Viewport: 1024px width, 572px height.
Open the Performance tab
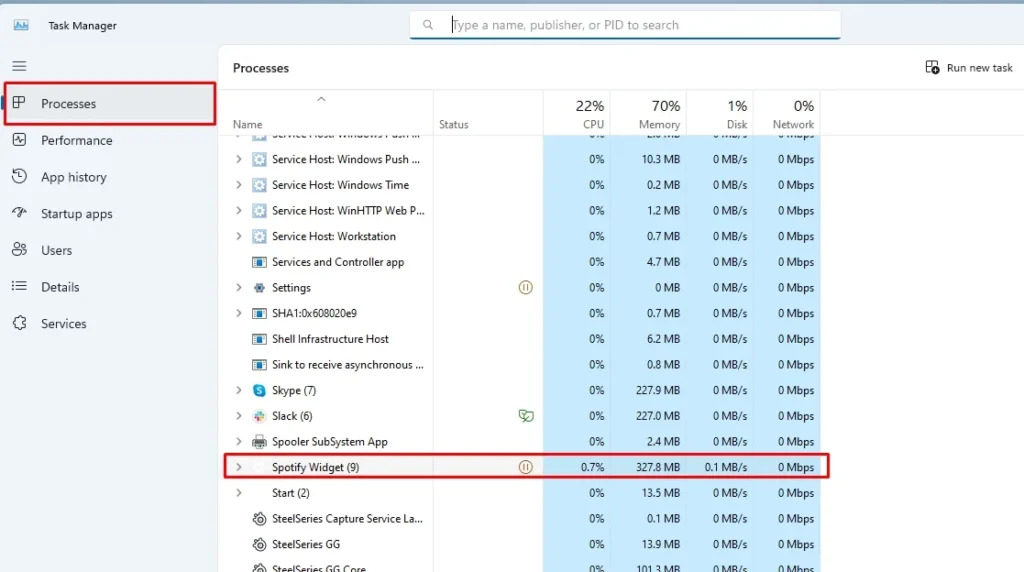click(110, 140)
